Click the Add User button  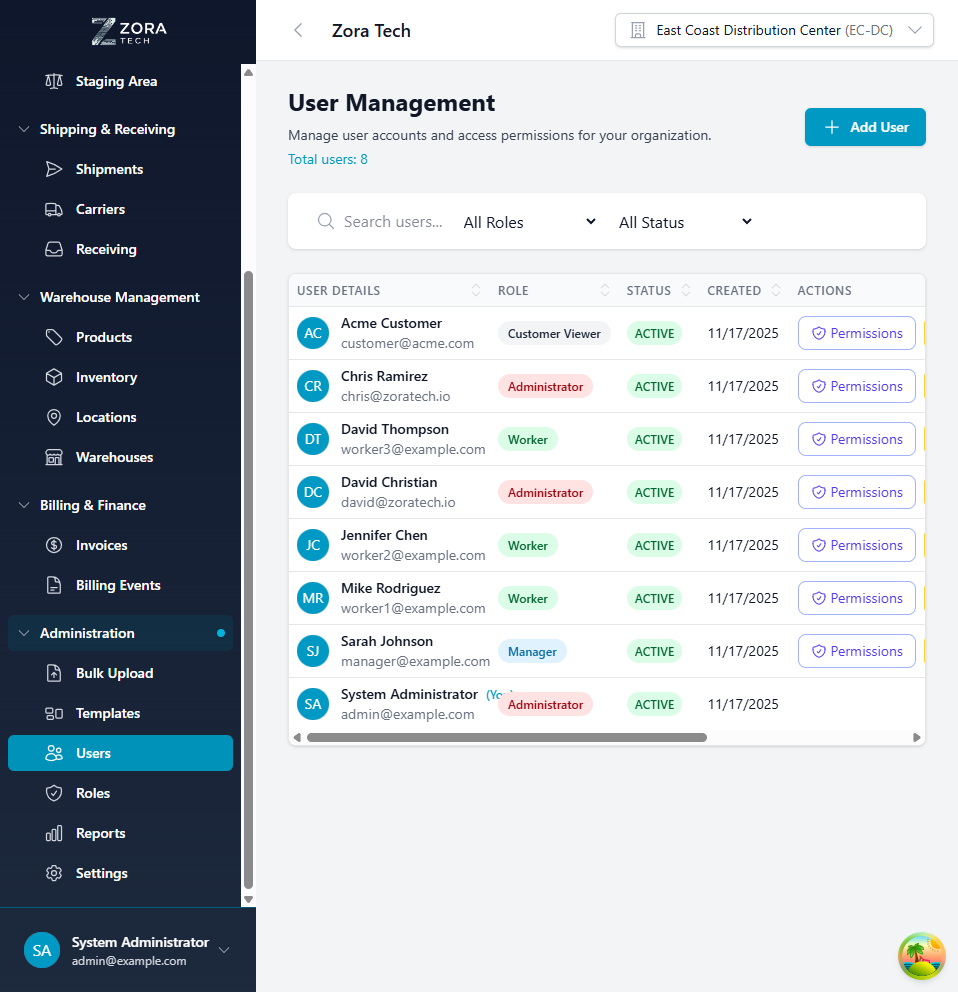(865, 127)
